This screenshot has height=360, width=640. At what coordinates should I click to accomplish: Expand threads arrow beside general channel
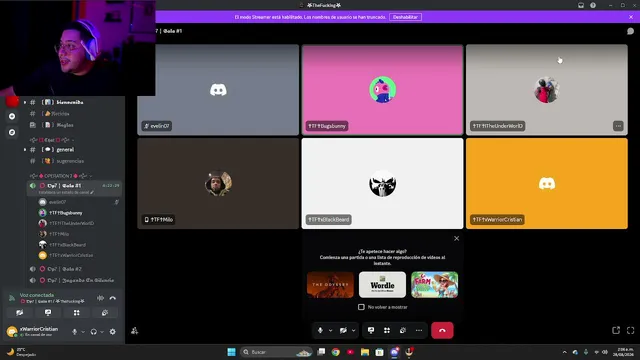(x=25, y=149)
